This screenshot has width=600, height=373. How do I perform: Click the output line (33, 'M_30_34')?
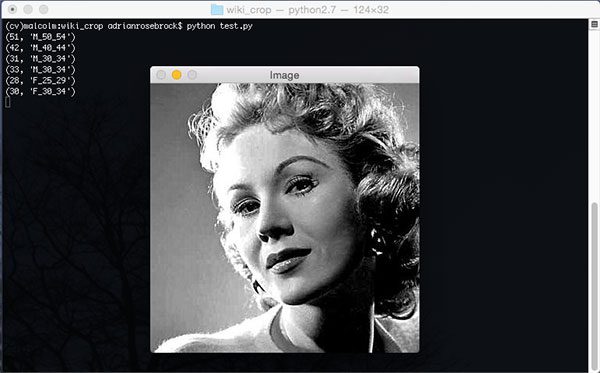41,70
